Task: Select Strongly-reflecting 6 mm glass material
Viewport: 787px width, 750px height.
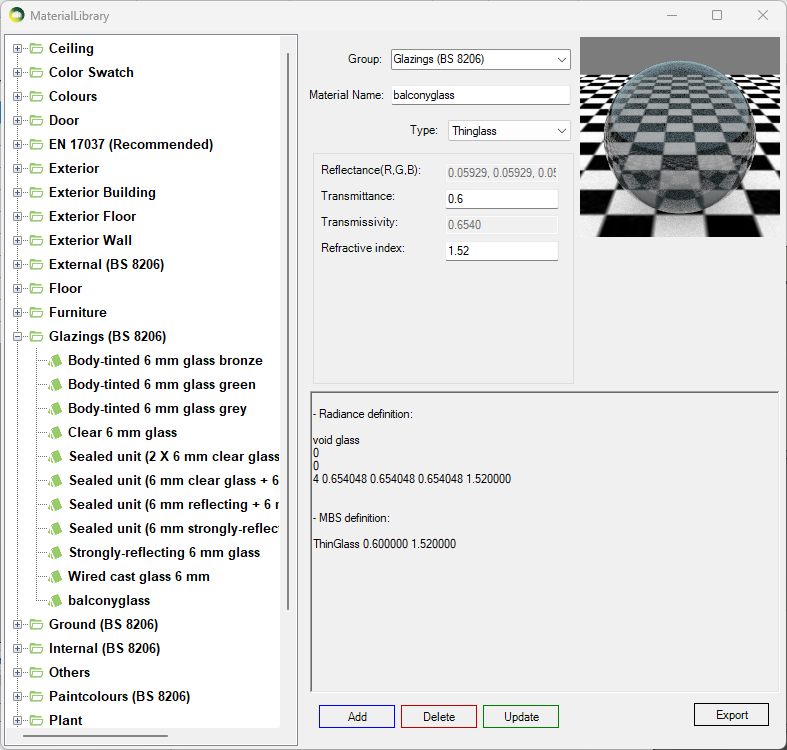Action: pos(163,552)
